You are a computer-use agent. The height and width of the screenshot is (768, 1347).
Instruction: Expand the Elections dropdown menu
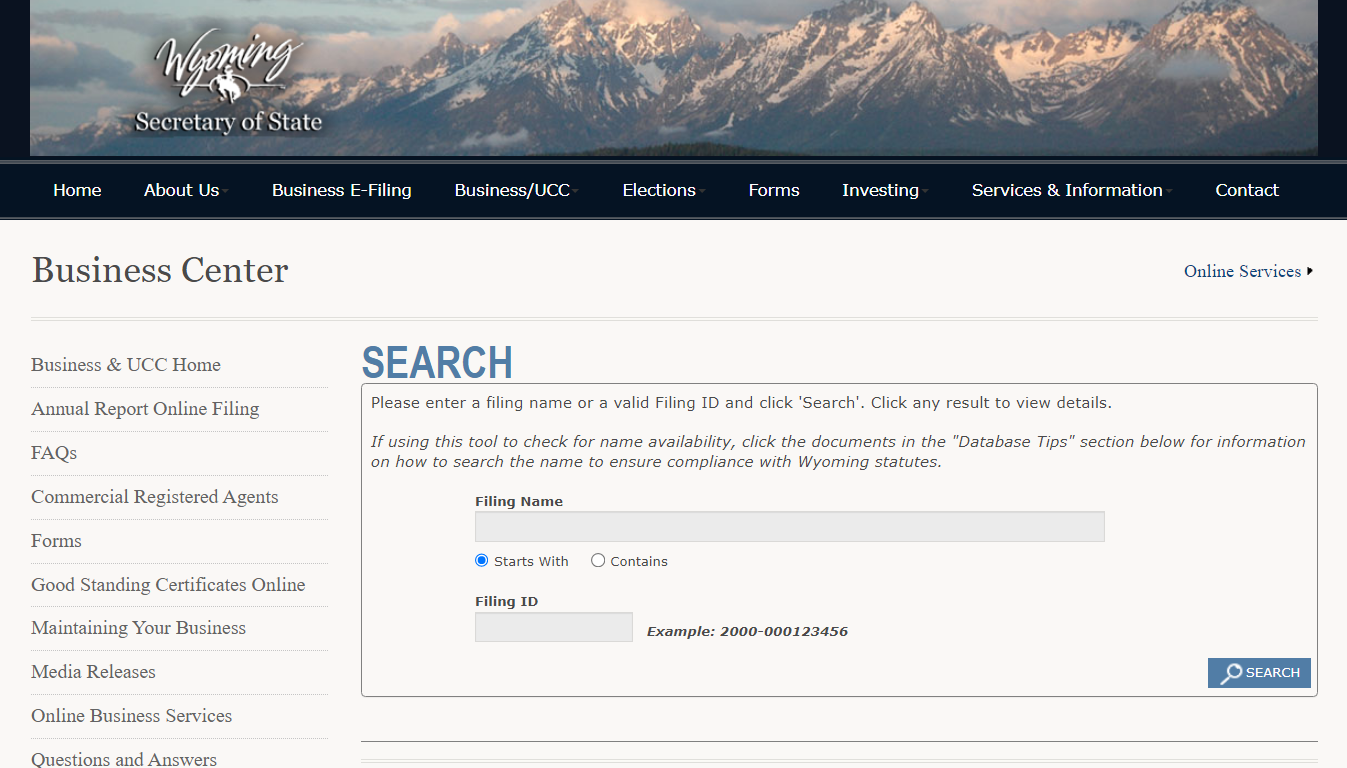click(x=663, y=190)
